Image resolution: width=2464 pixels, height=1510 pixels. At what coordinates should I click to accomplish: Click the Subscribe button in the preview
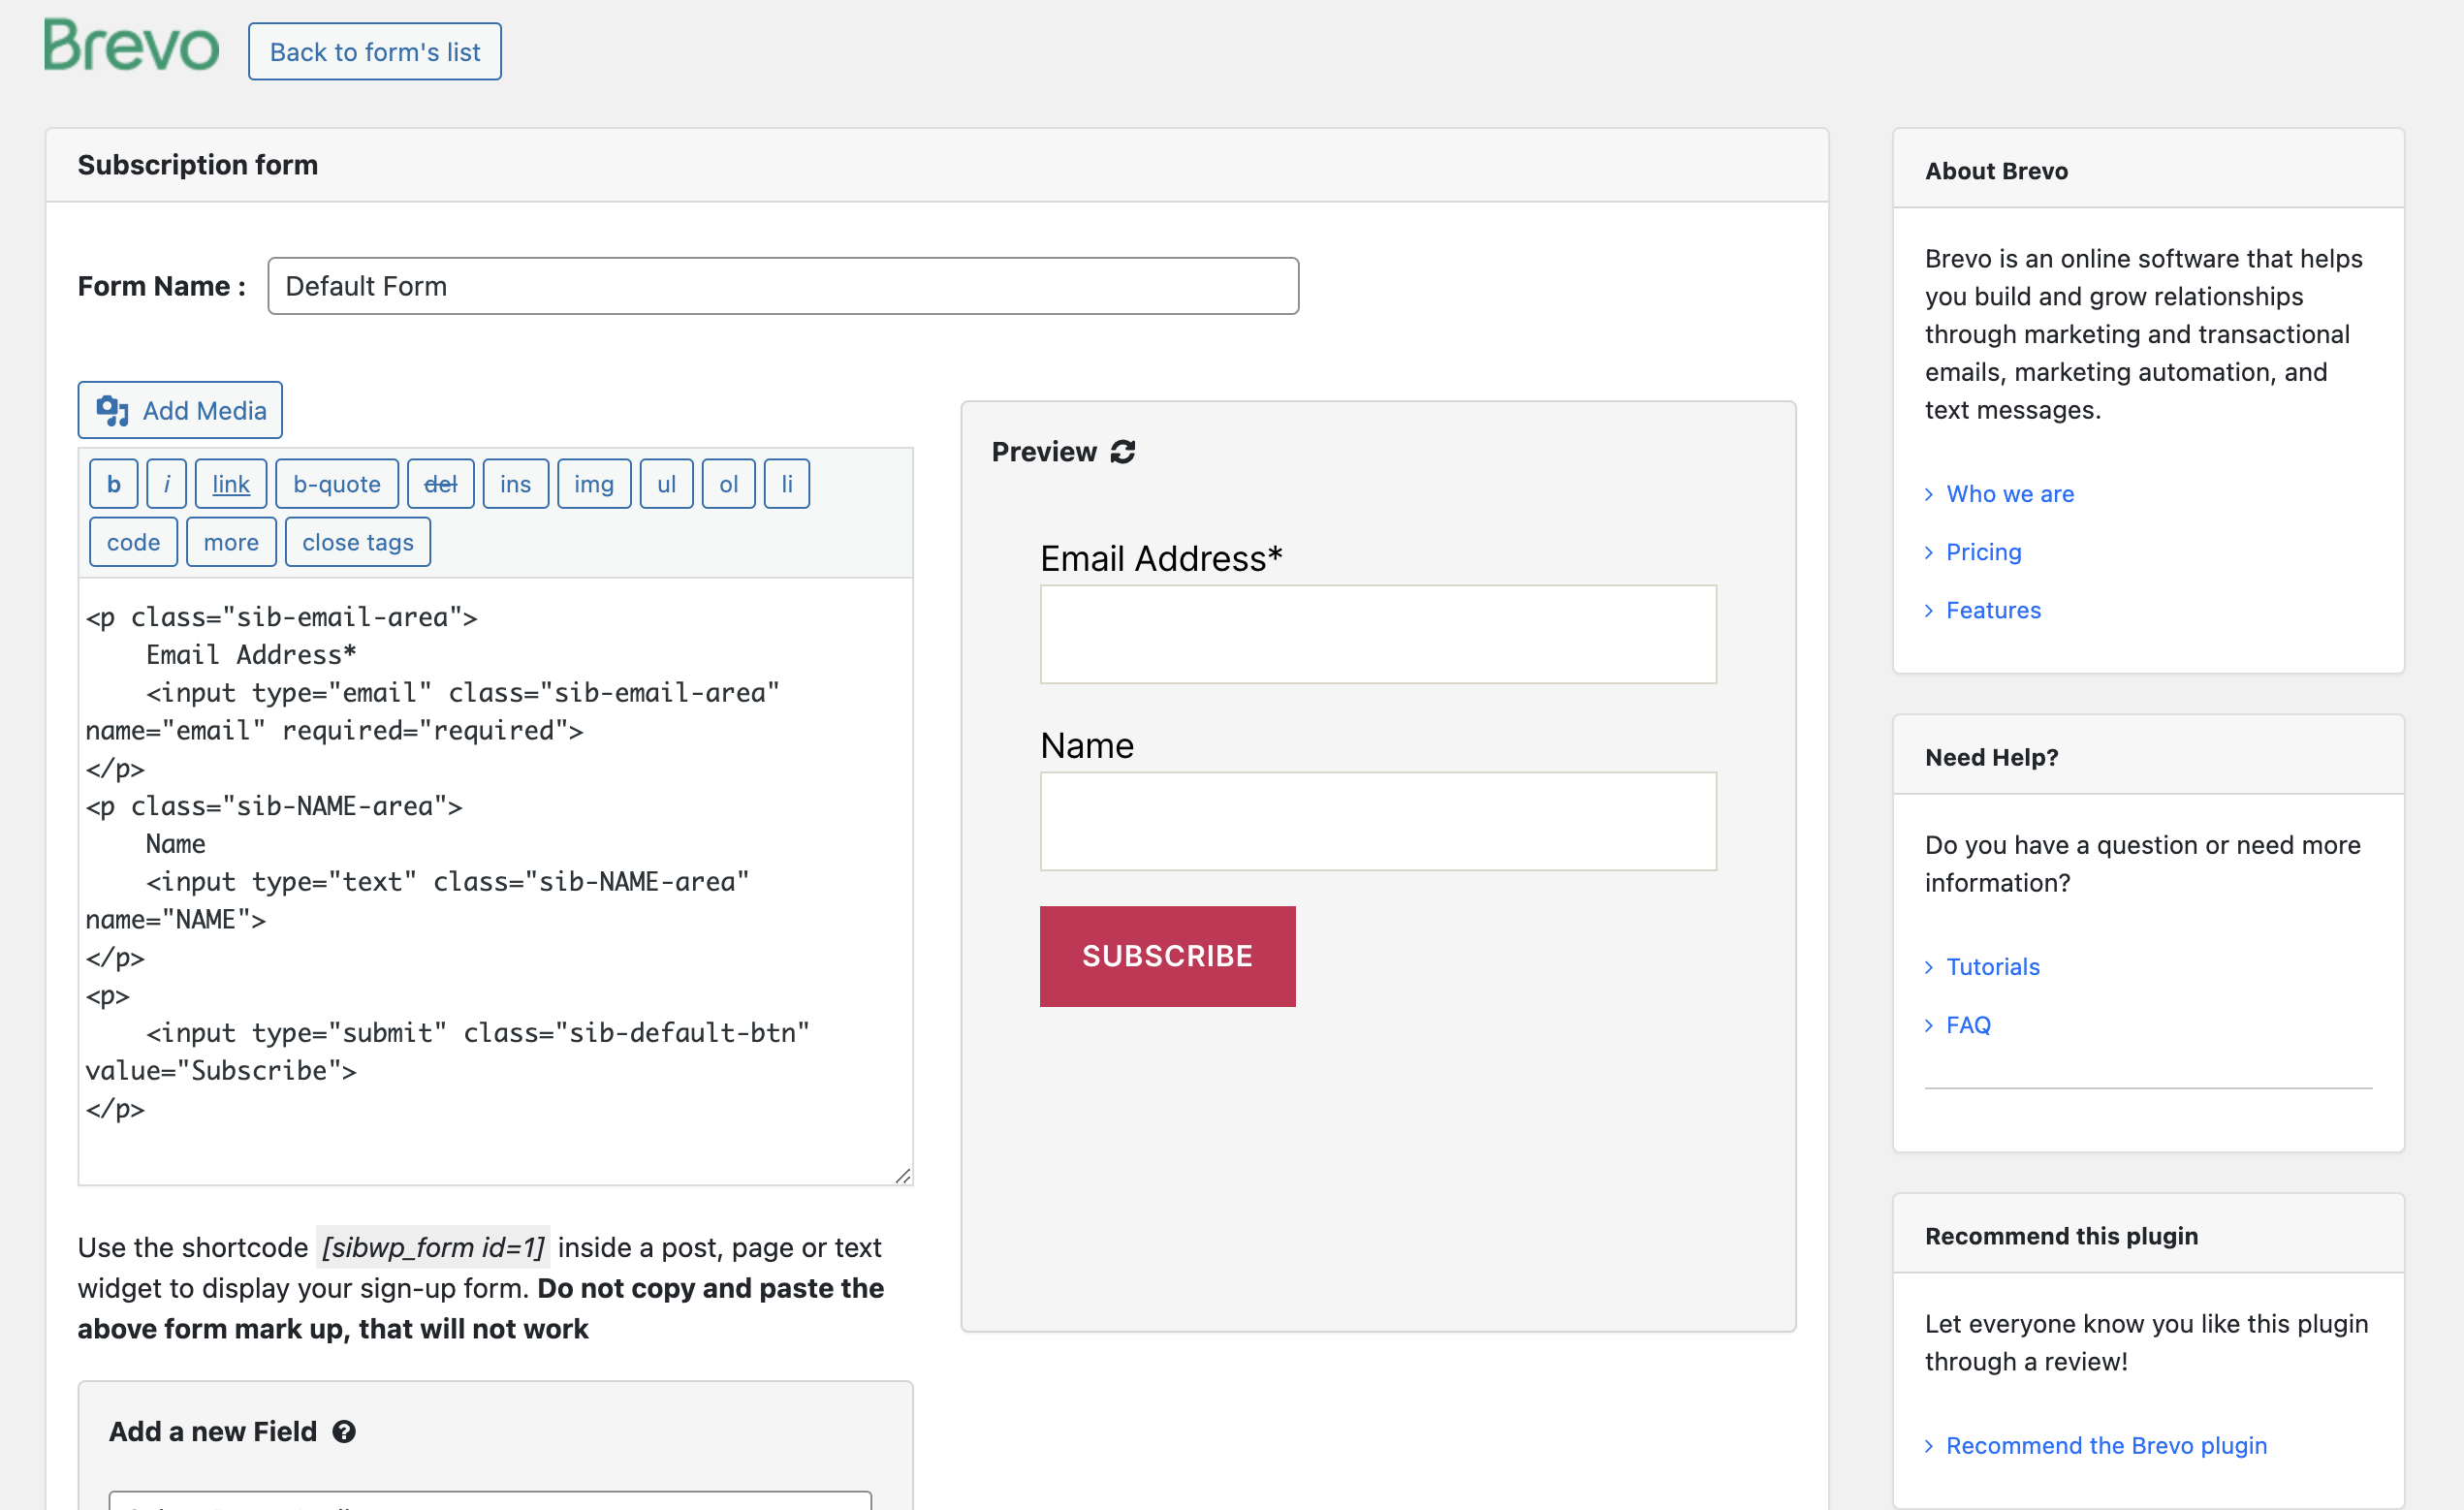click(x=1166, y=955)
